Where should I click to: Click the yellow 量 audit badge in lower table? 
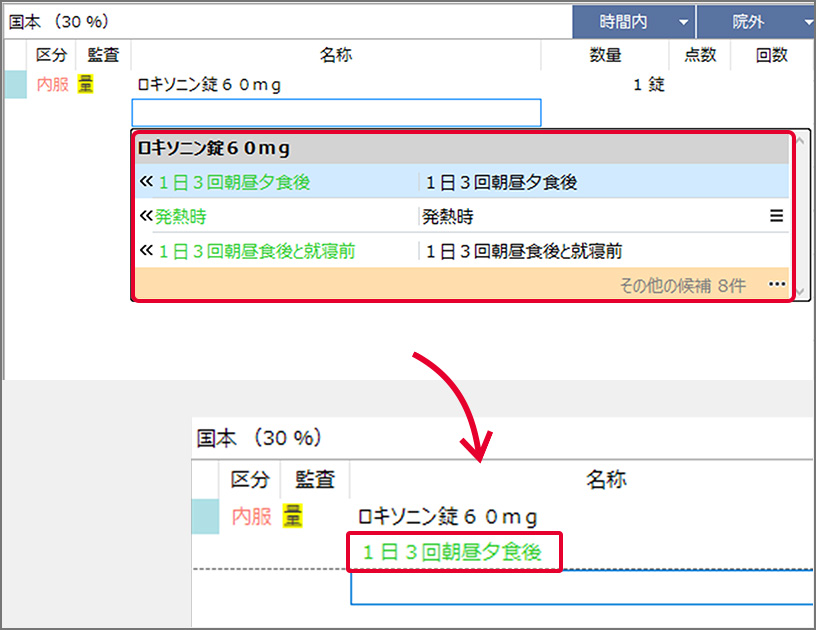click(293, 516)
